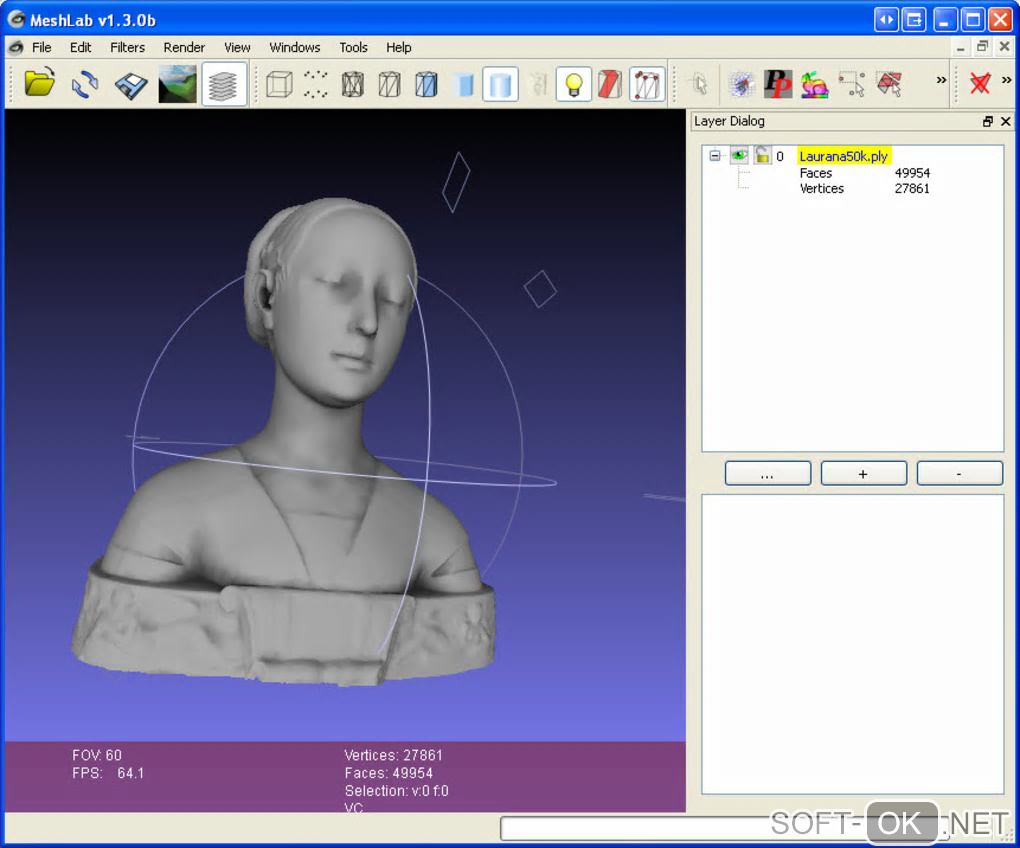Click the ellipsis button under layers
This screenshot has width=1020, height=848.
(767, 474)
